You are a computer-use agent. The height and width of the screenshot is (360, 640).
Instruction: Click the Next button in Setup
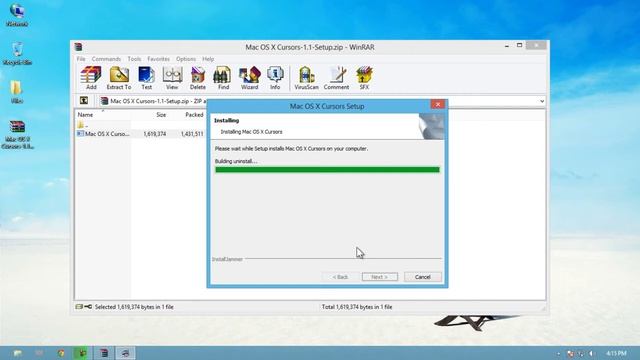(x=380, y=277)
